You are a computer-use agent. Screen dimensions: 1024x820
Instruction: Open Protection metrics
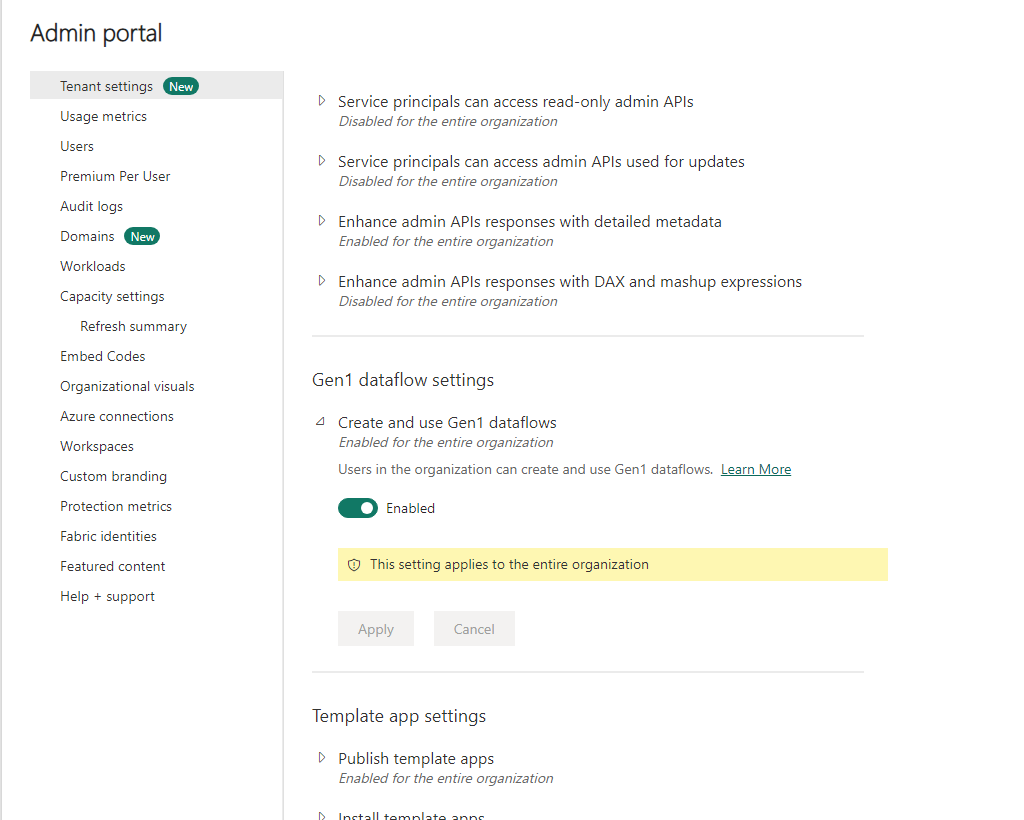coord(116,507)
